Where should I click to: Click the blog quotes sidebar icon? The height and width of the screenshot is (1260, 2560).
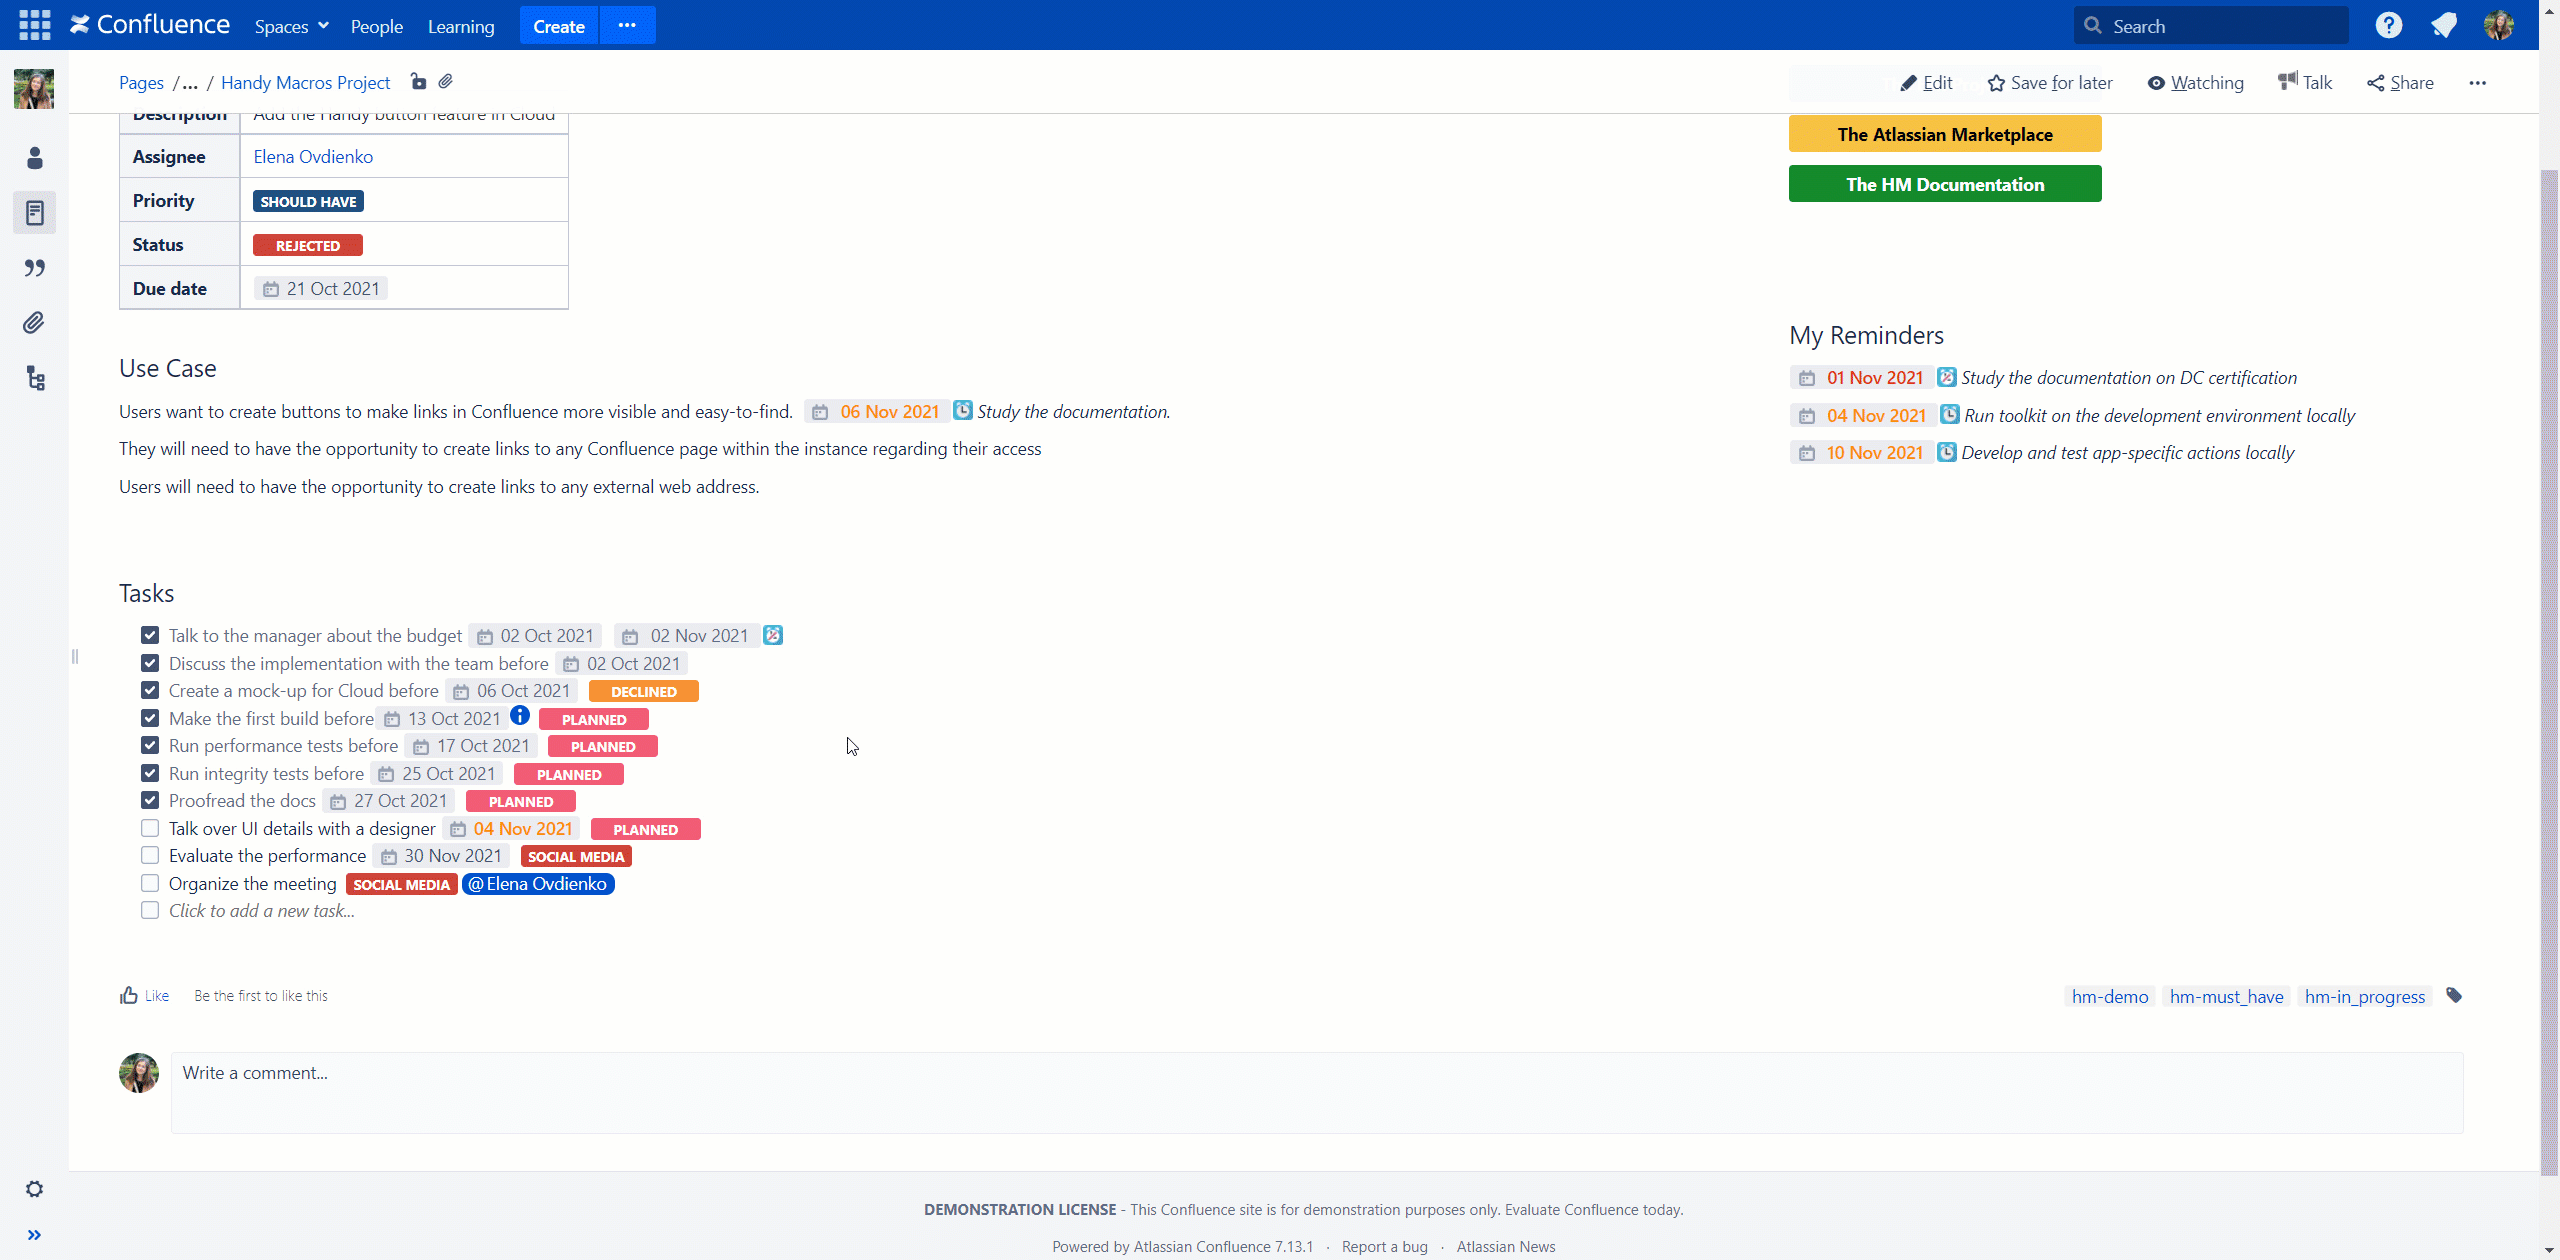(x=35, y=268)
